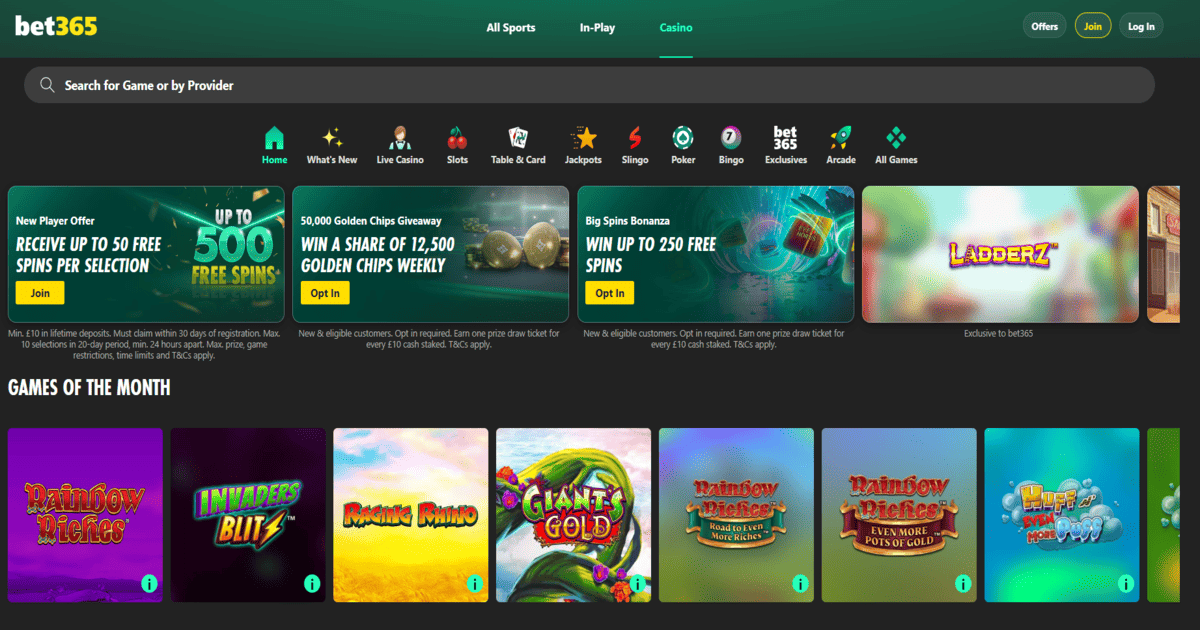Screen dimensions: 1200x630
Task: Select the Casino tab
Action: 676,28
